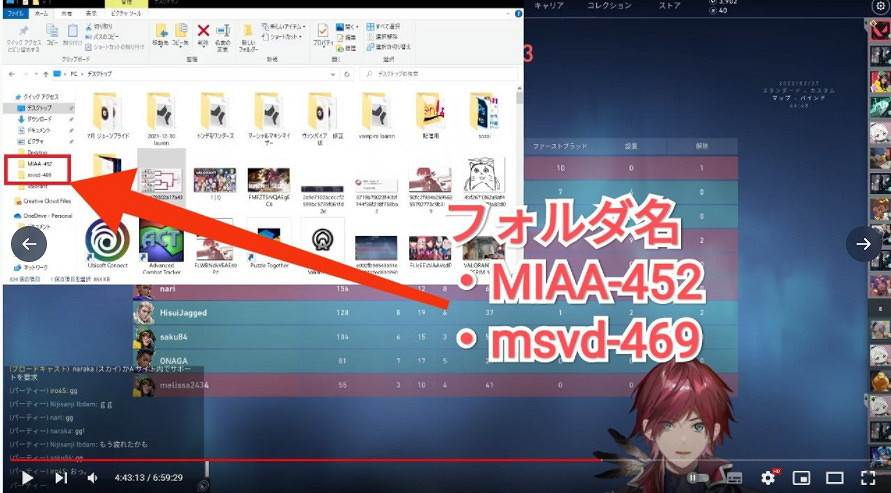Open Valorant settings gear at top right
891x493 pixels.
click(878, 7)
